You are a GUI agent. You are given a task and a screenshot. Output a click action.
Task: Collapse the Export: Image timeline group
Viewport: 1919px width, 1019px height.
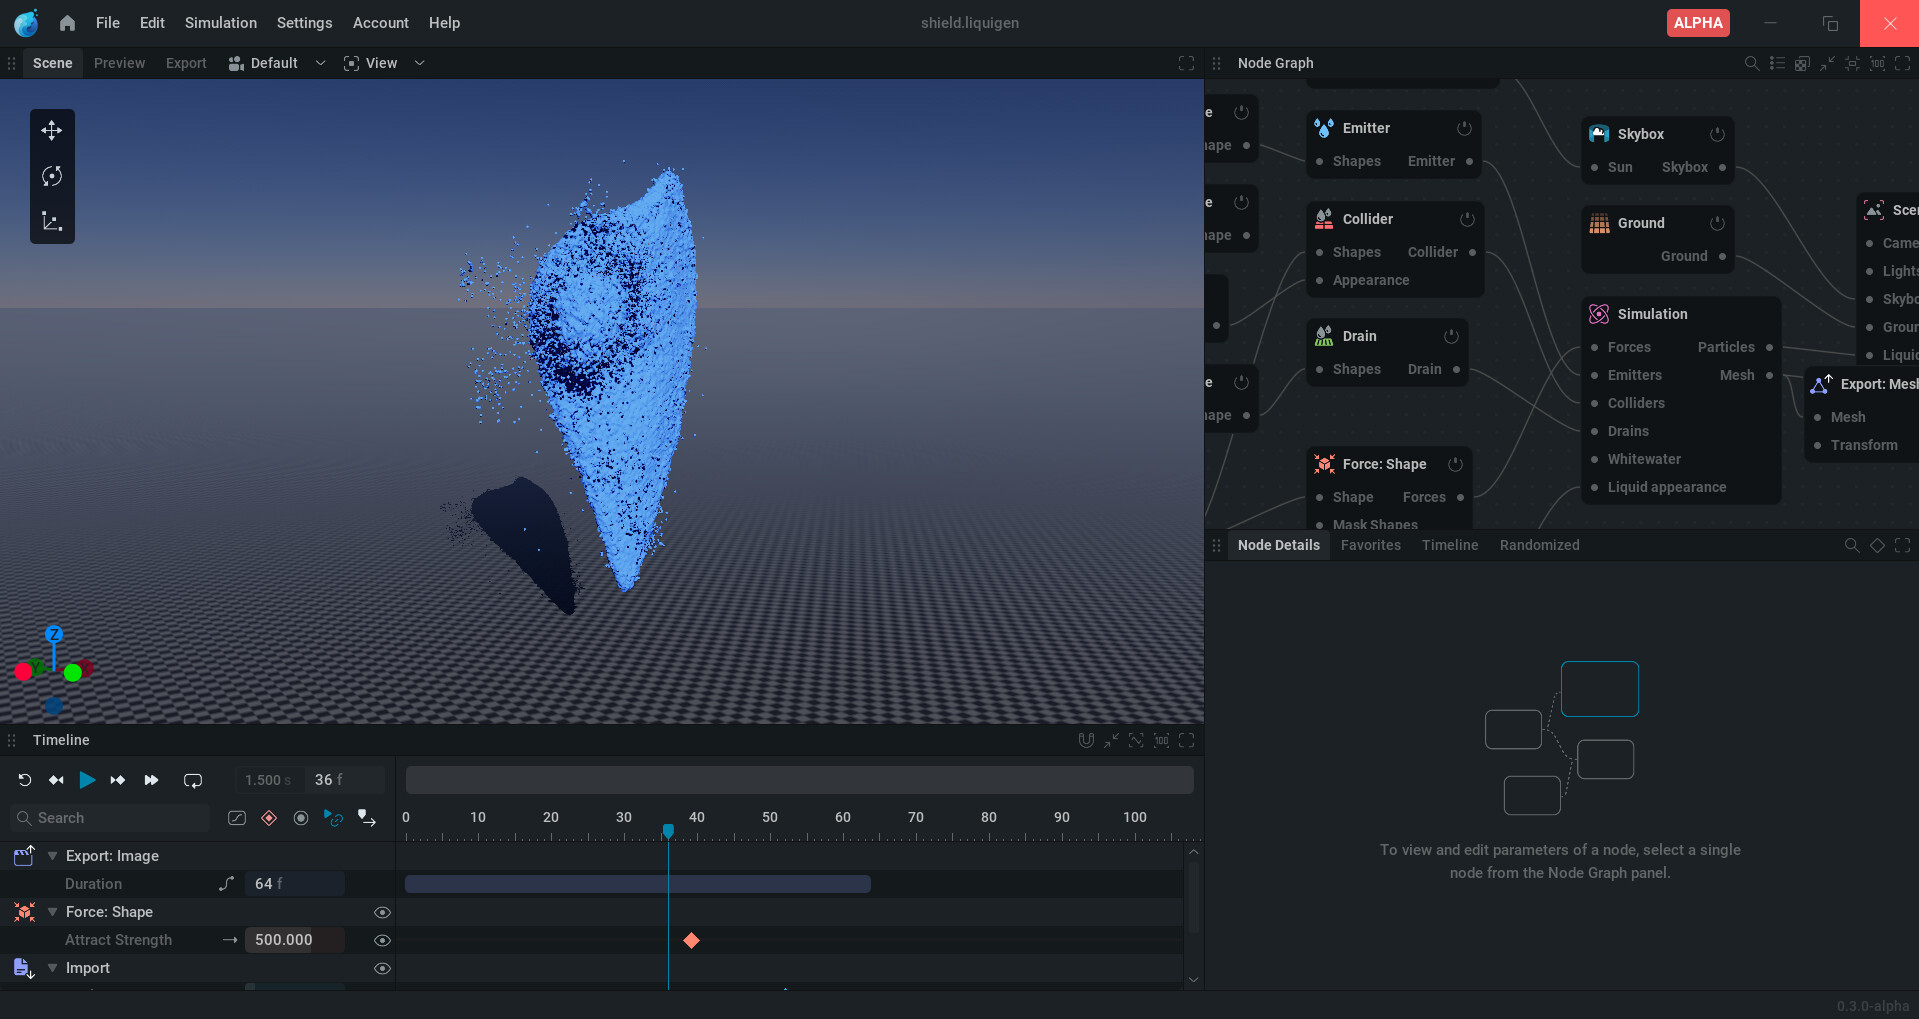[52, 856]
